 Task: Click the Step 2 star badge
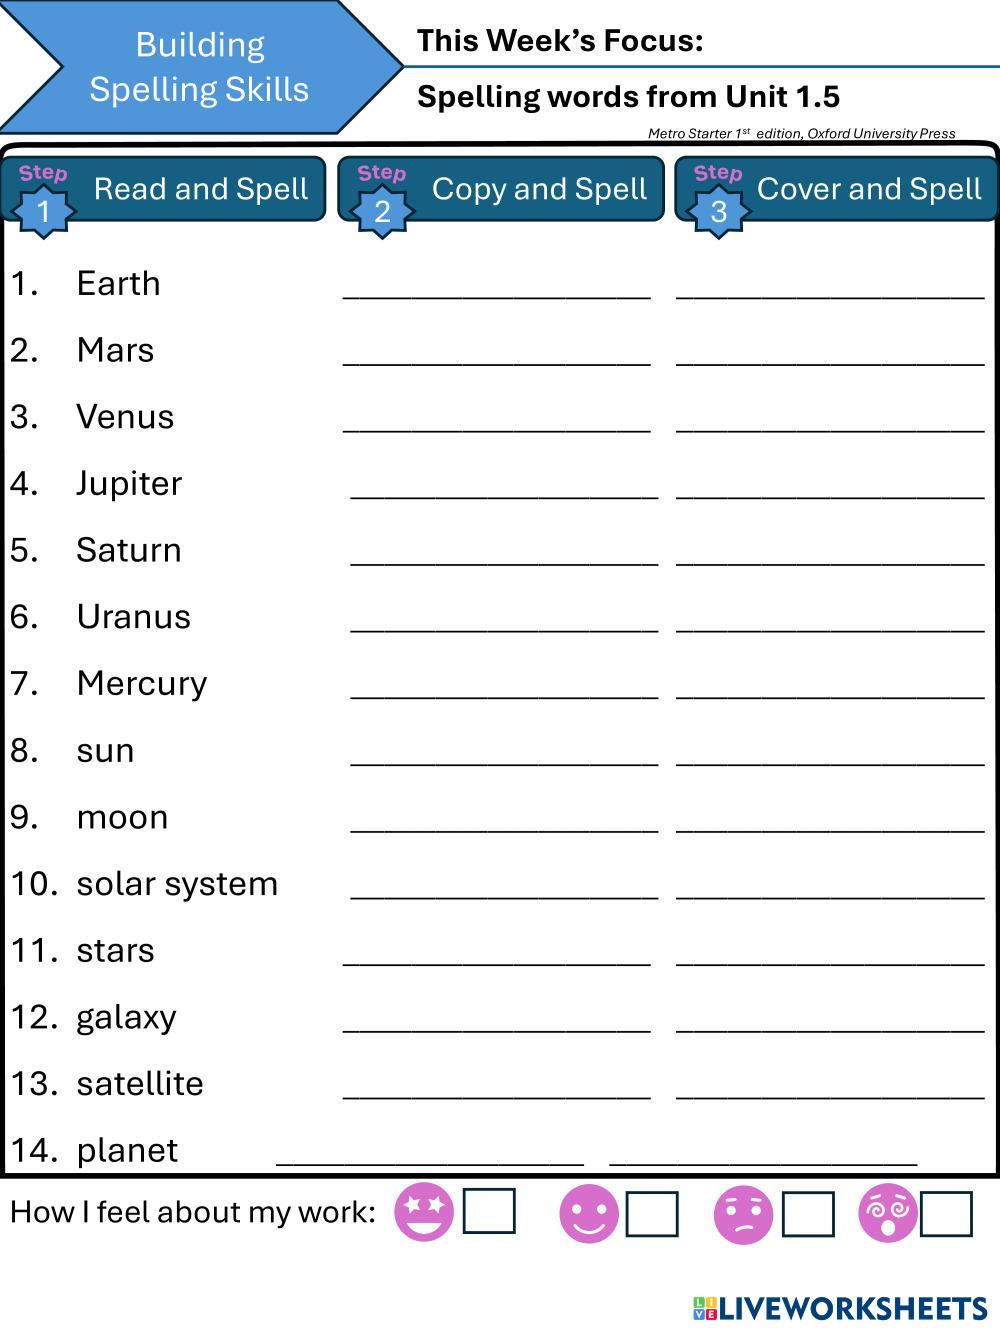[x=382, y=210]
